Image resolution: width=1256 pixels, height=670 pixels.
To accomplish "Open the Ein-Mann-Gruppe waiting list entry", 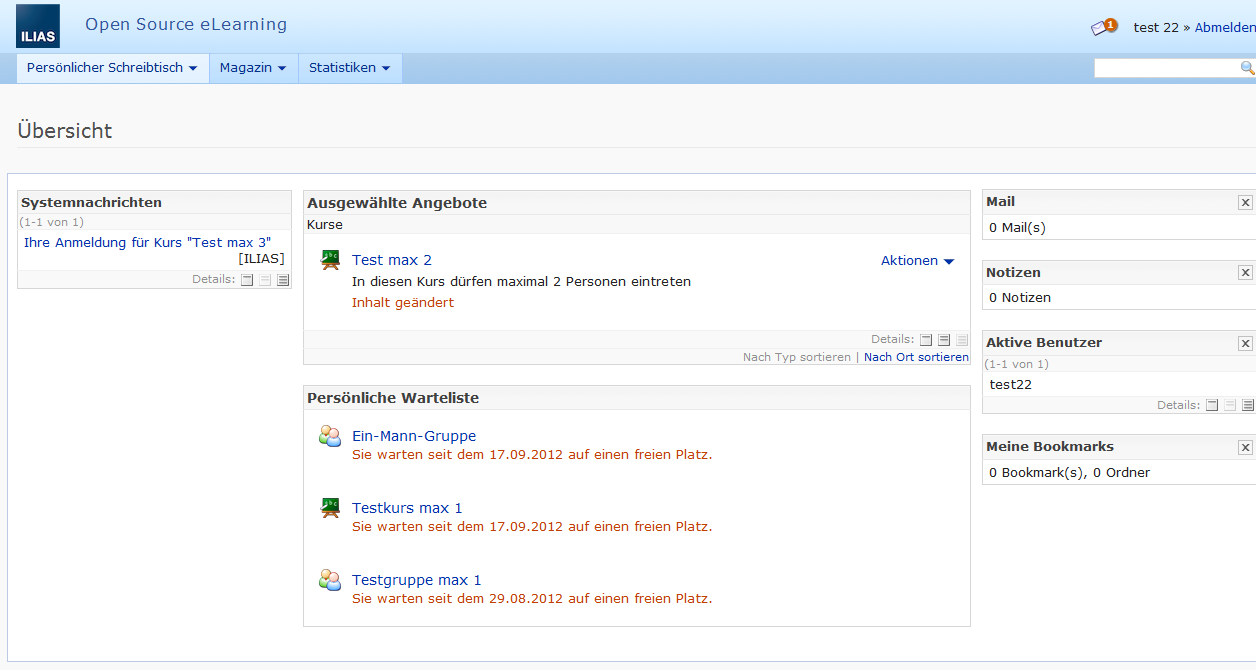I will (413, 435).
